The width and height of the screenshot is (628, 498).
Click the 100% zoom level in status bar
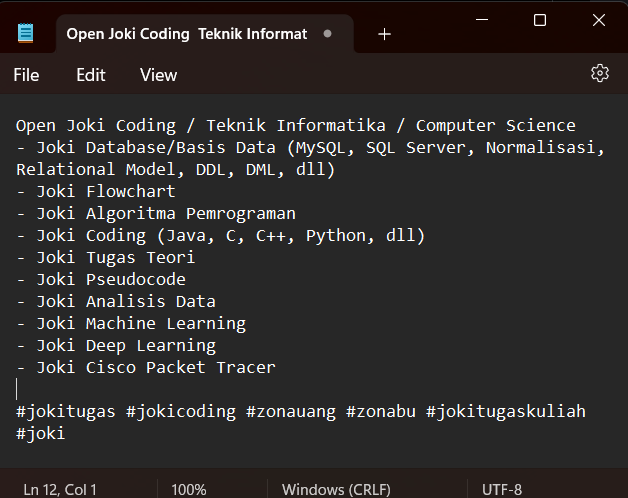(189, 490)
